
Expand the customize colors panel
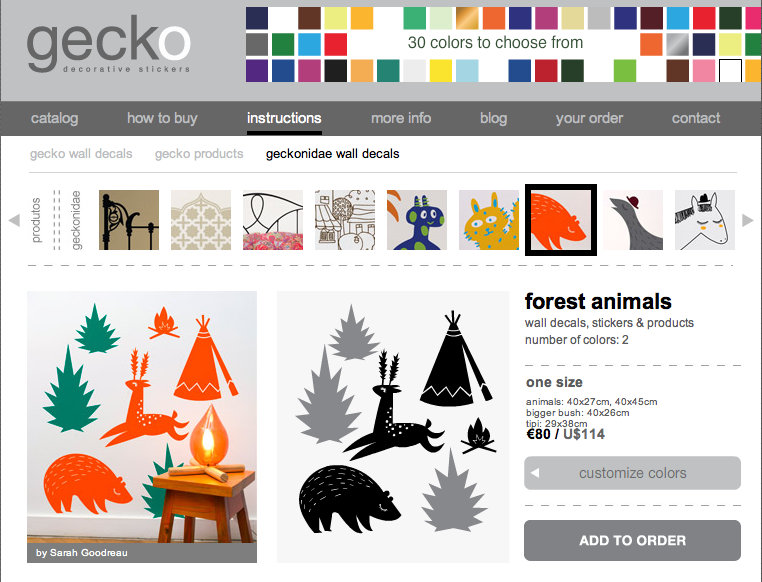coord(632,473)
